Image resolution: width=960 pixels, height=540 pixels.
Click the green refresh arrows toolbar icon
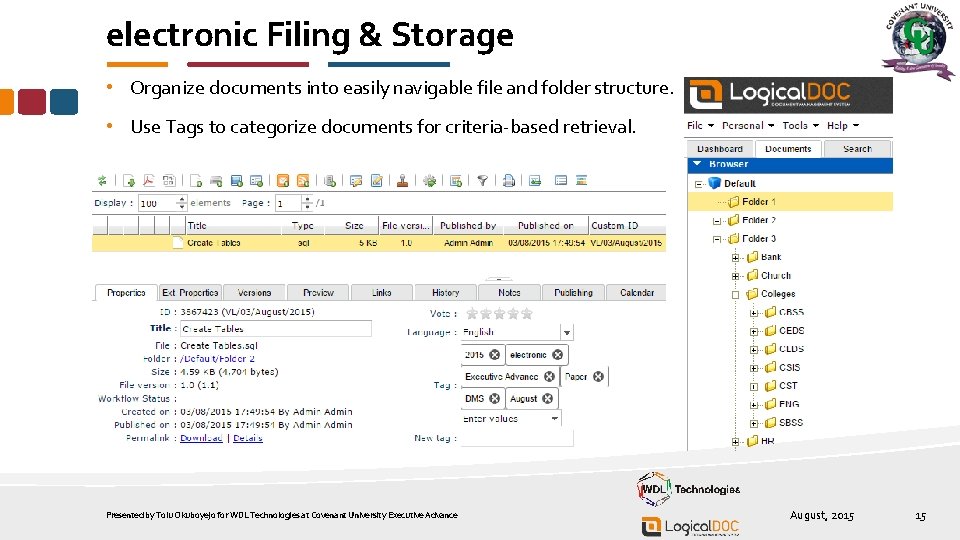pos(102,181)
